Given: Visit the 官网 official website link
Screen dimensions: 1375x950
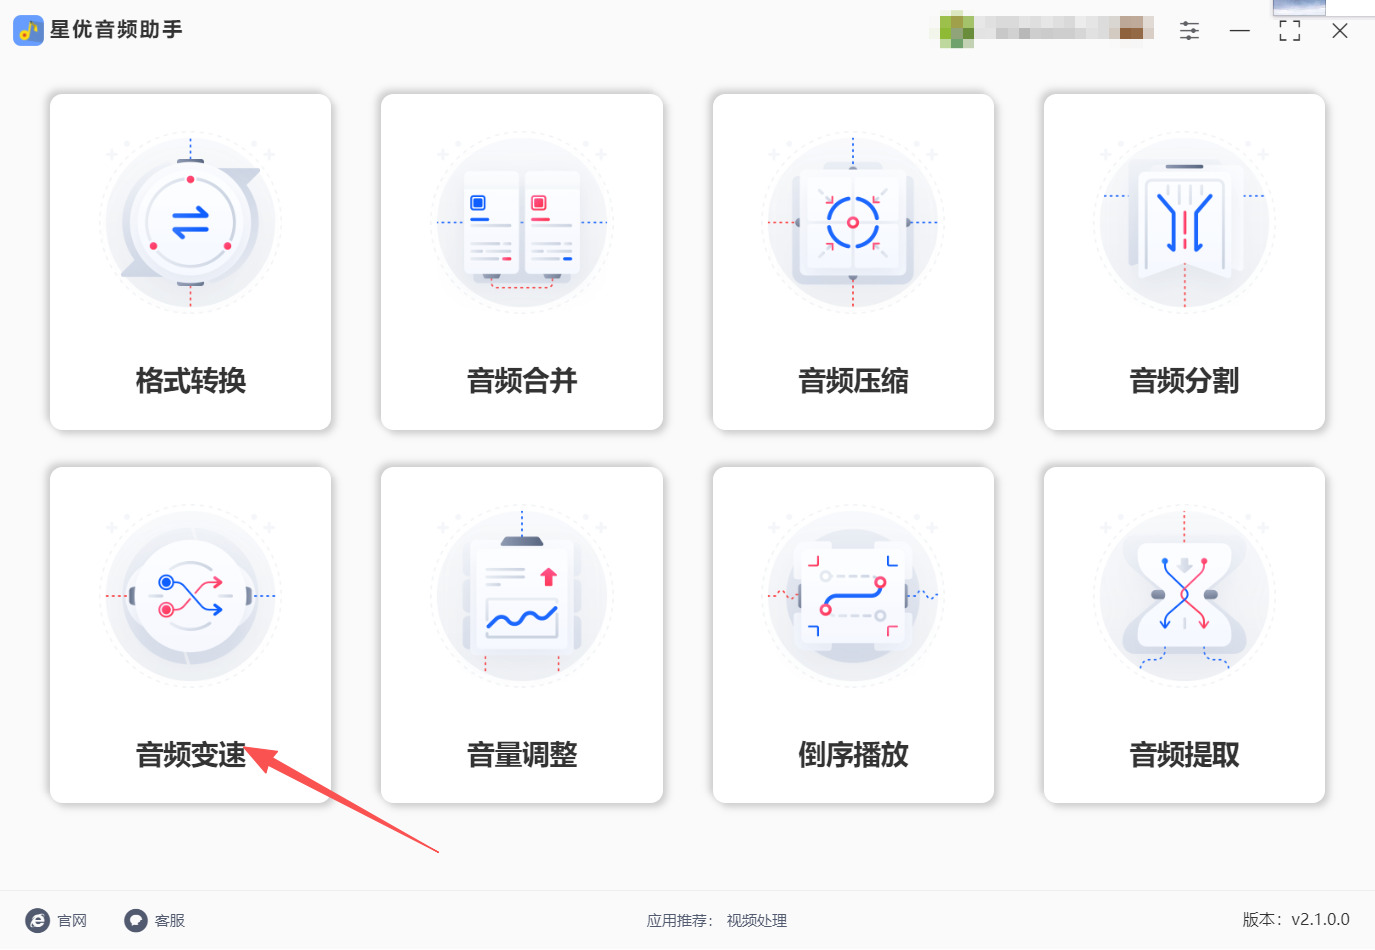Looking at the screenshot, I should [x=57, y=920].
